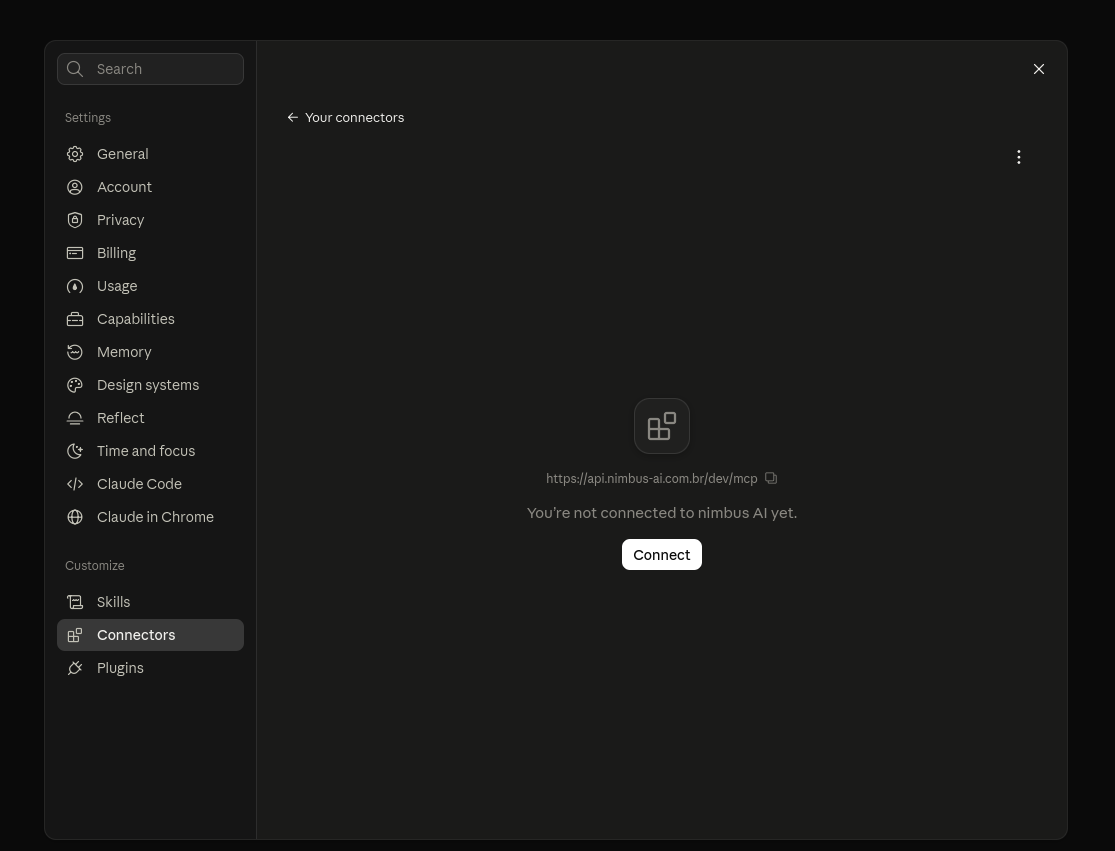Click the Time and focus moon icon

(75, 451)
